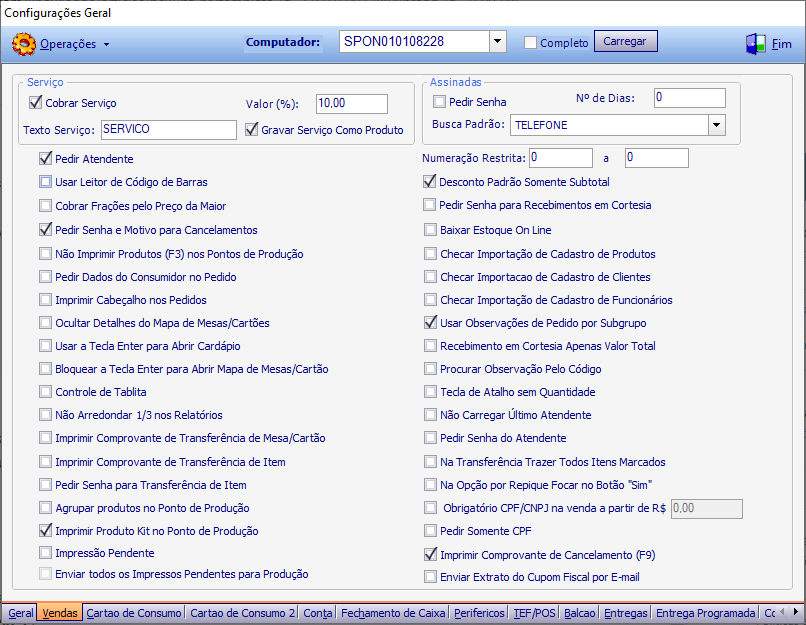Check Não Arredondar 1/3 nos Relatórios
Viewport: 806px width, 625px height.
click(46, 415)
